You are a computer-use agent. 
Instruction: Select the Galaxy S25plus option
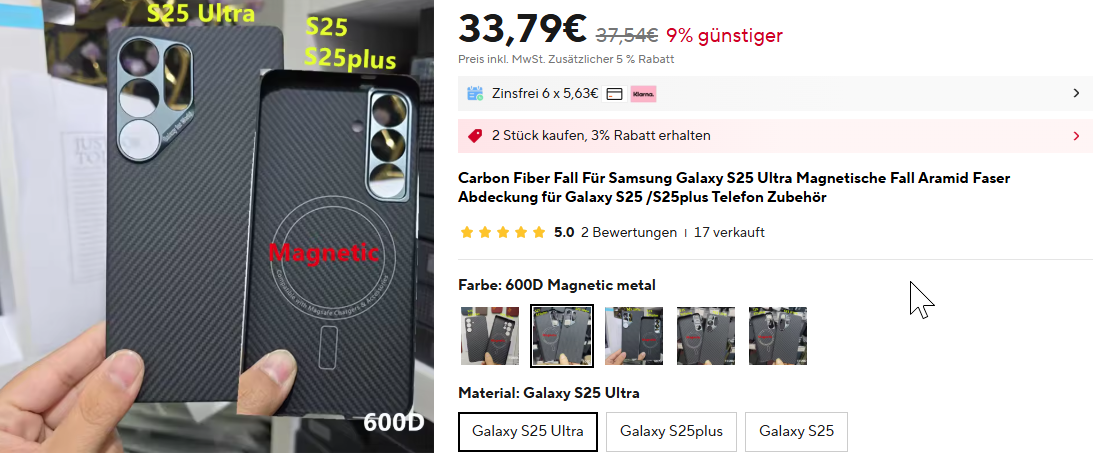pos(671,431)
